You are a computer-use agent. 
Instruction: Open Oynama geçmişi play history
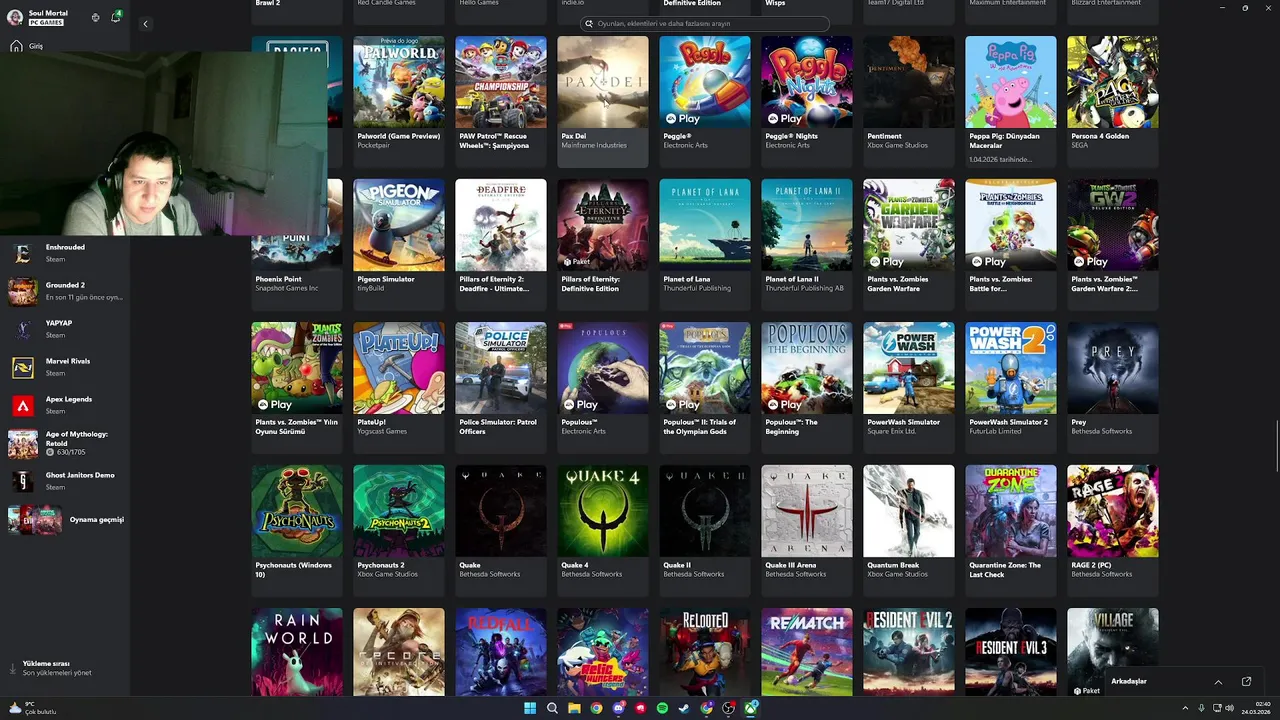tap(66, 520)
